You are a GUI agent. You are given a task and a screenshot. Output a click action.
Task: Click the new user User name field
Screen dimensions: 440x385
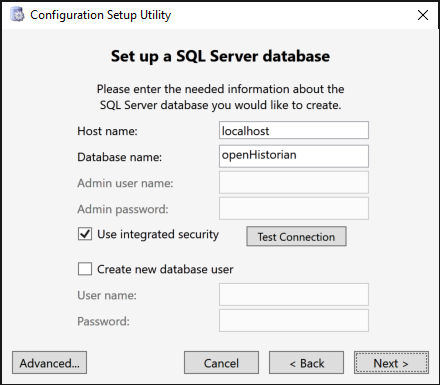point(294,294)
